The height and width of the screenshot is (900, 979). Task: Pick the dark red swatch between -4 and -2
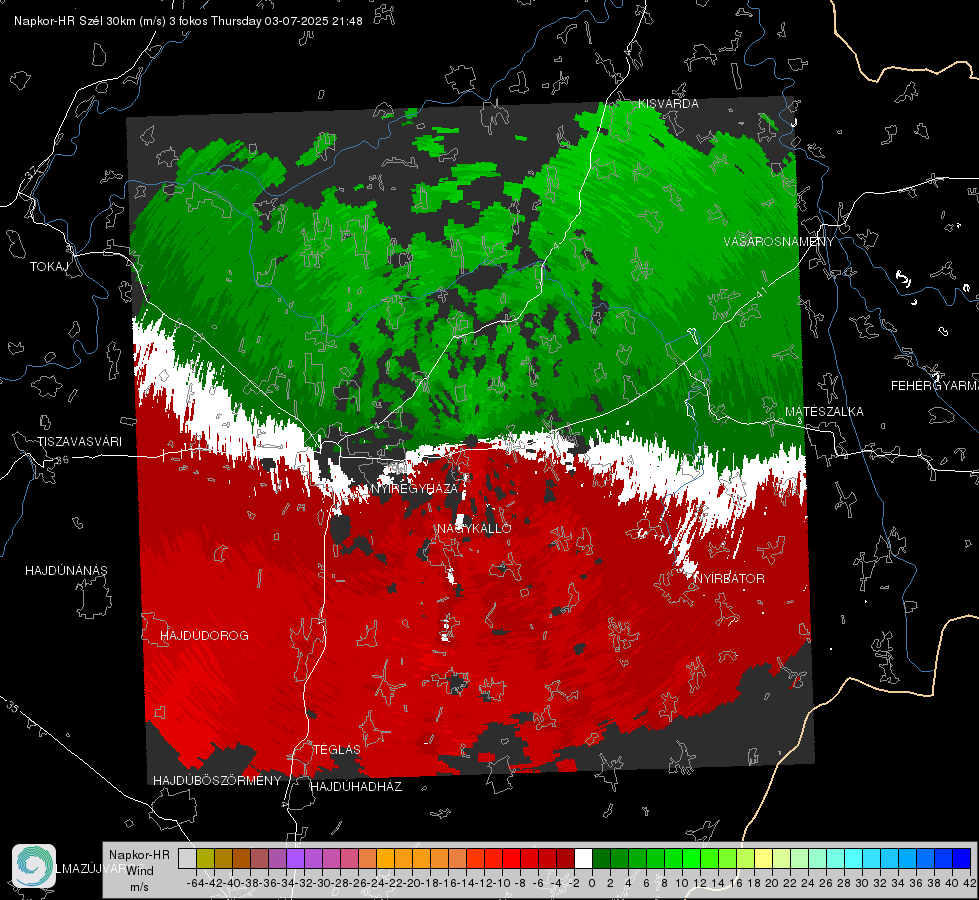[565, 858]
